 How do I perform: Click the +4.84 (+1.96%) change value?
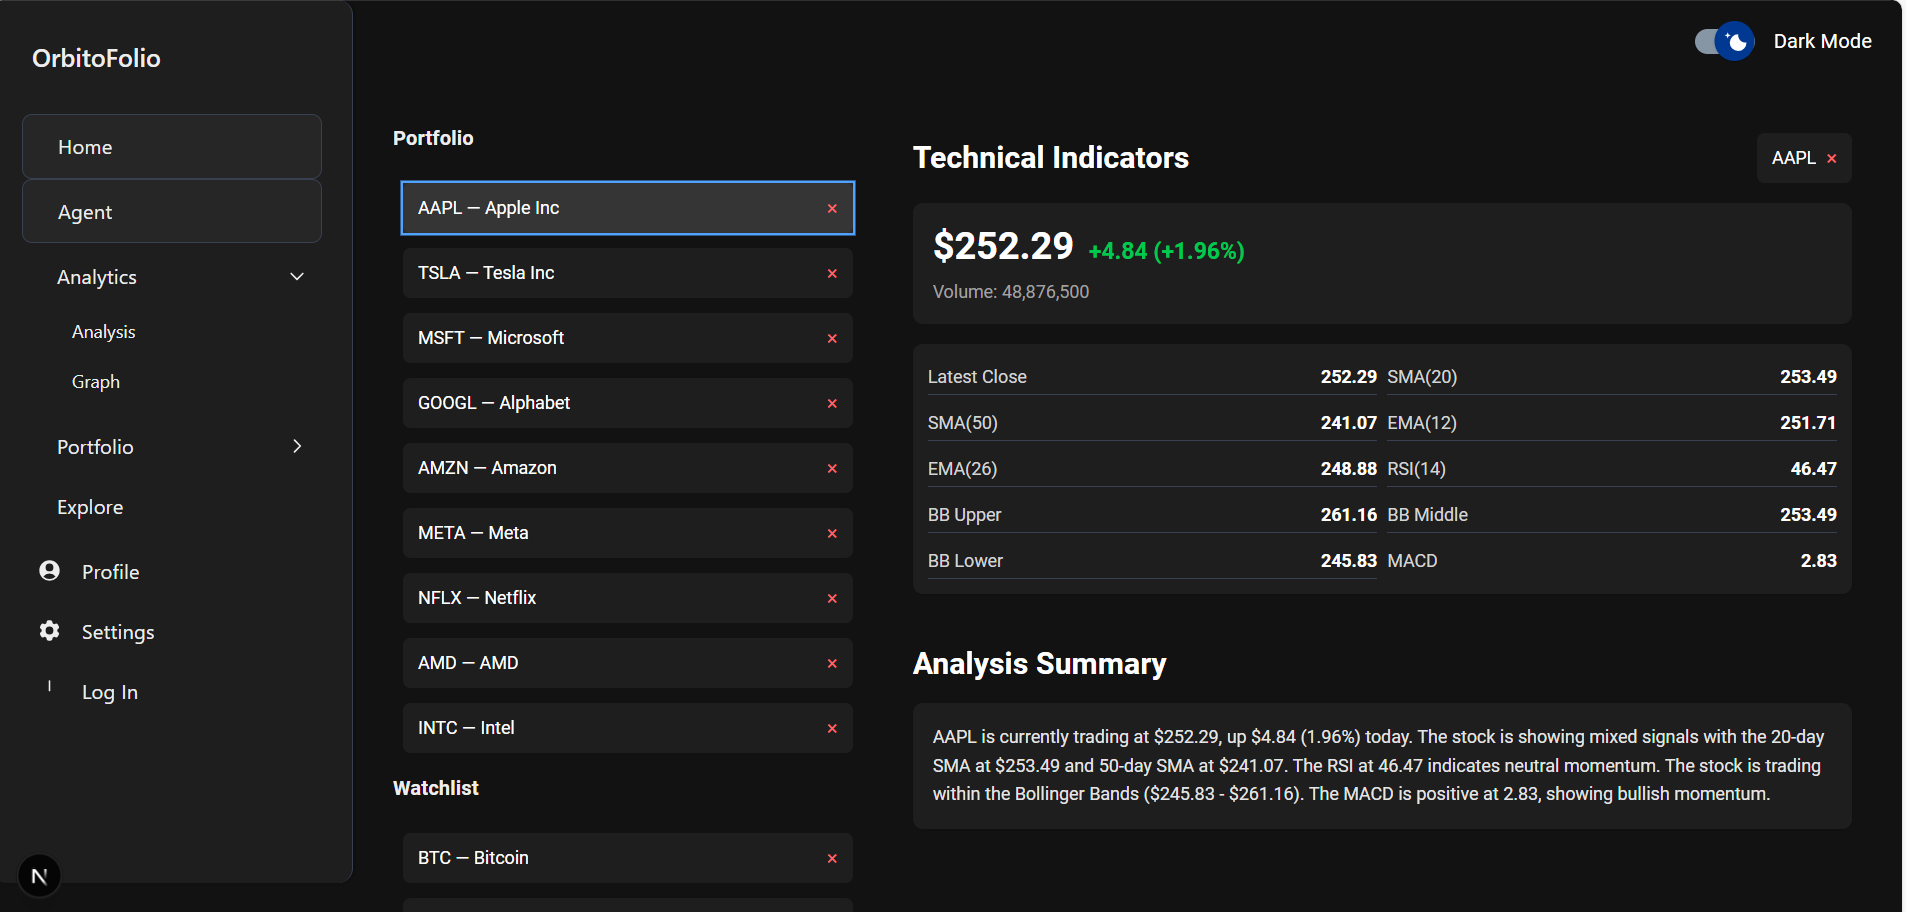1166,251
